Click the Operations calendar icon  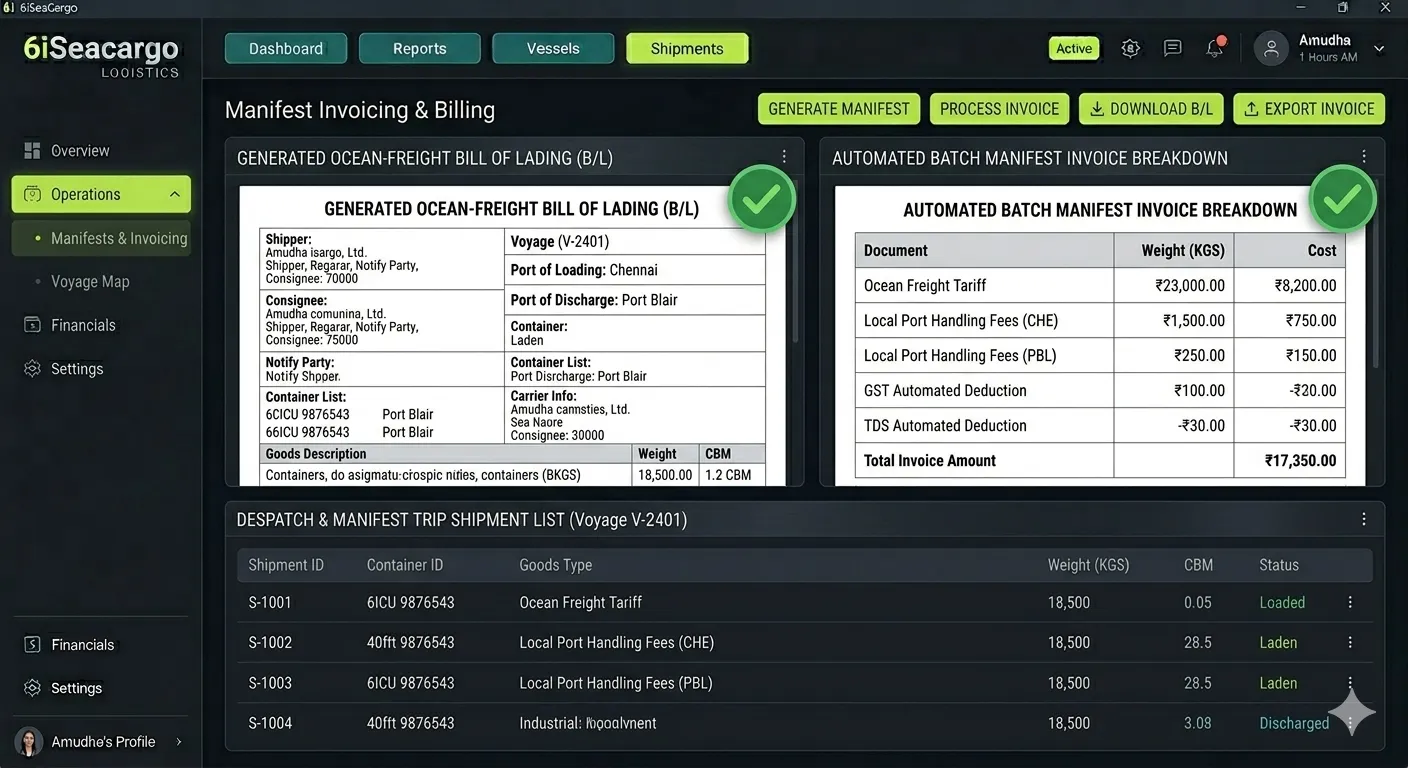coord(32,194)
